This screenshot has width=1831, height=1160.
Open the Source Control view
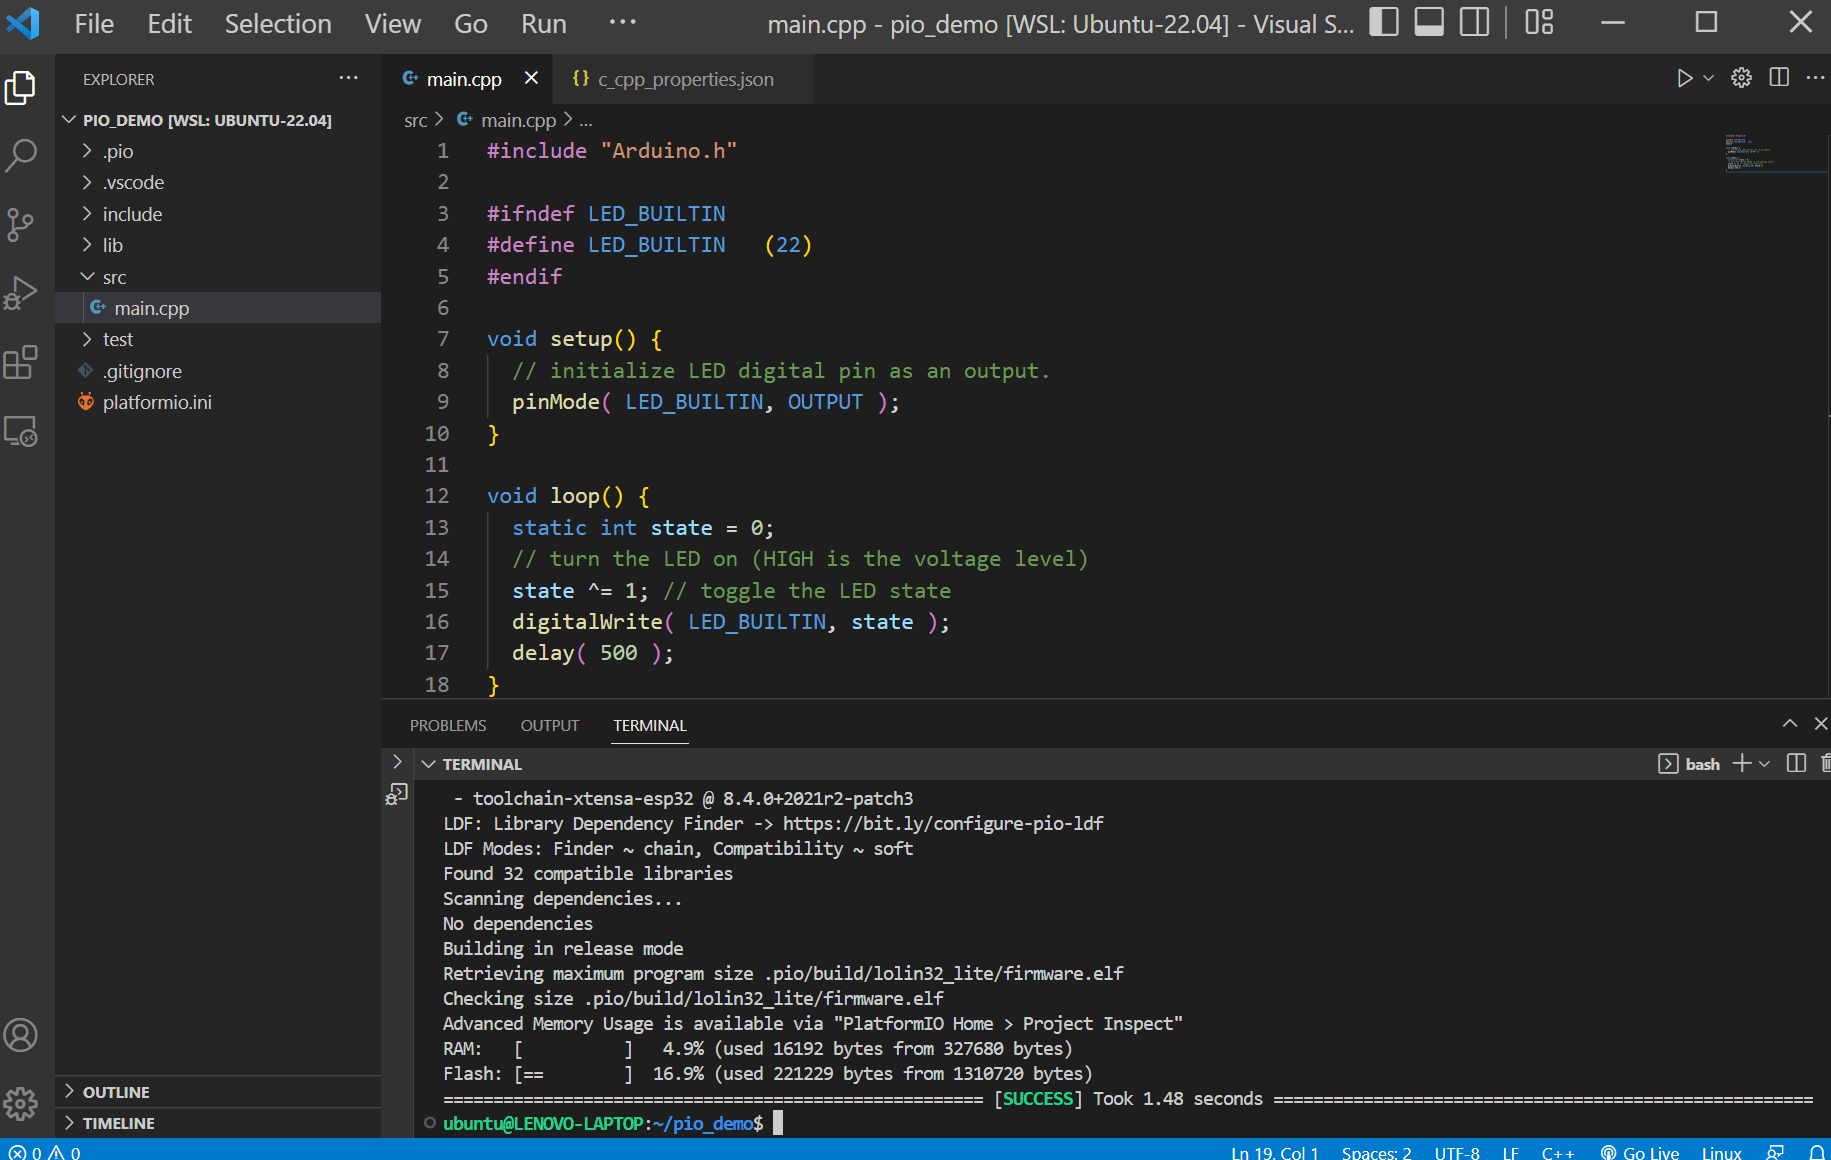pos(21,225)
